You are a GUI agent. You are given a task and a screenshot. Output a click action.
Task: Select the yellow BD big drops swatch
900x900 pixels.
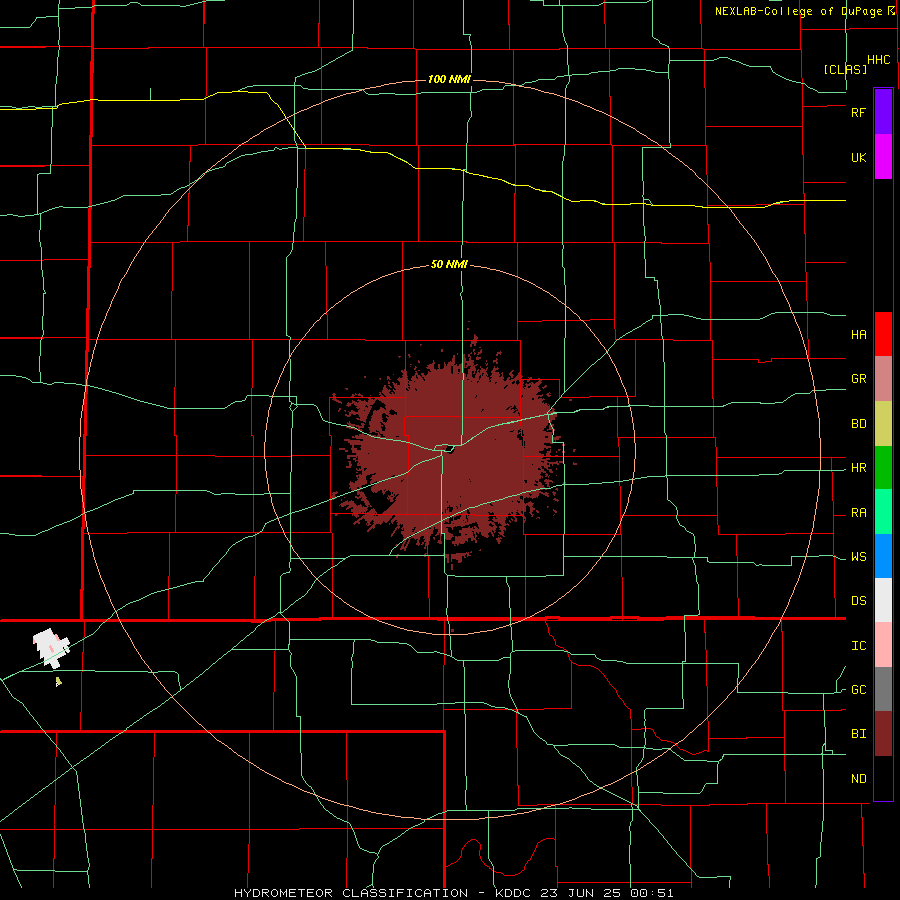pos(883,424)
